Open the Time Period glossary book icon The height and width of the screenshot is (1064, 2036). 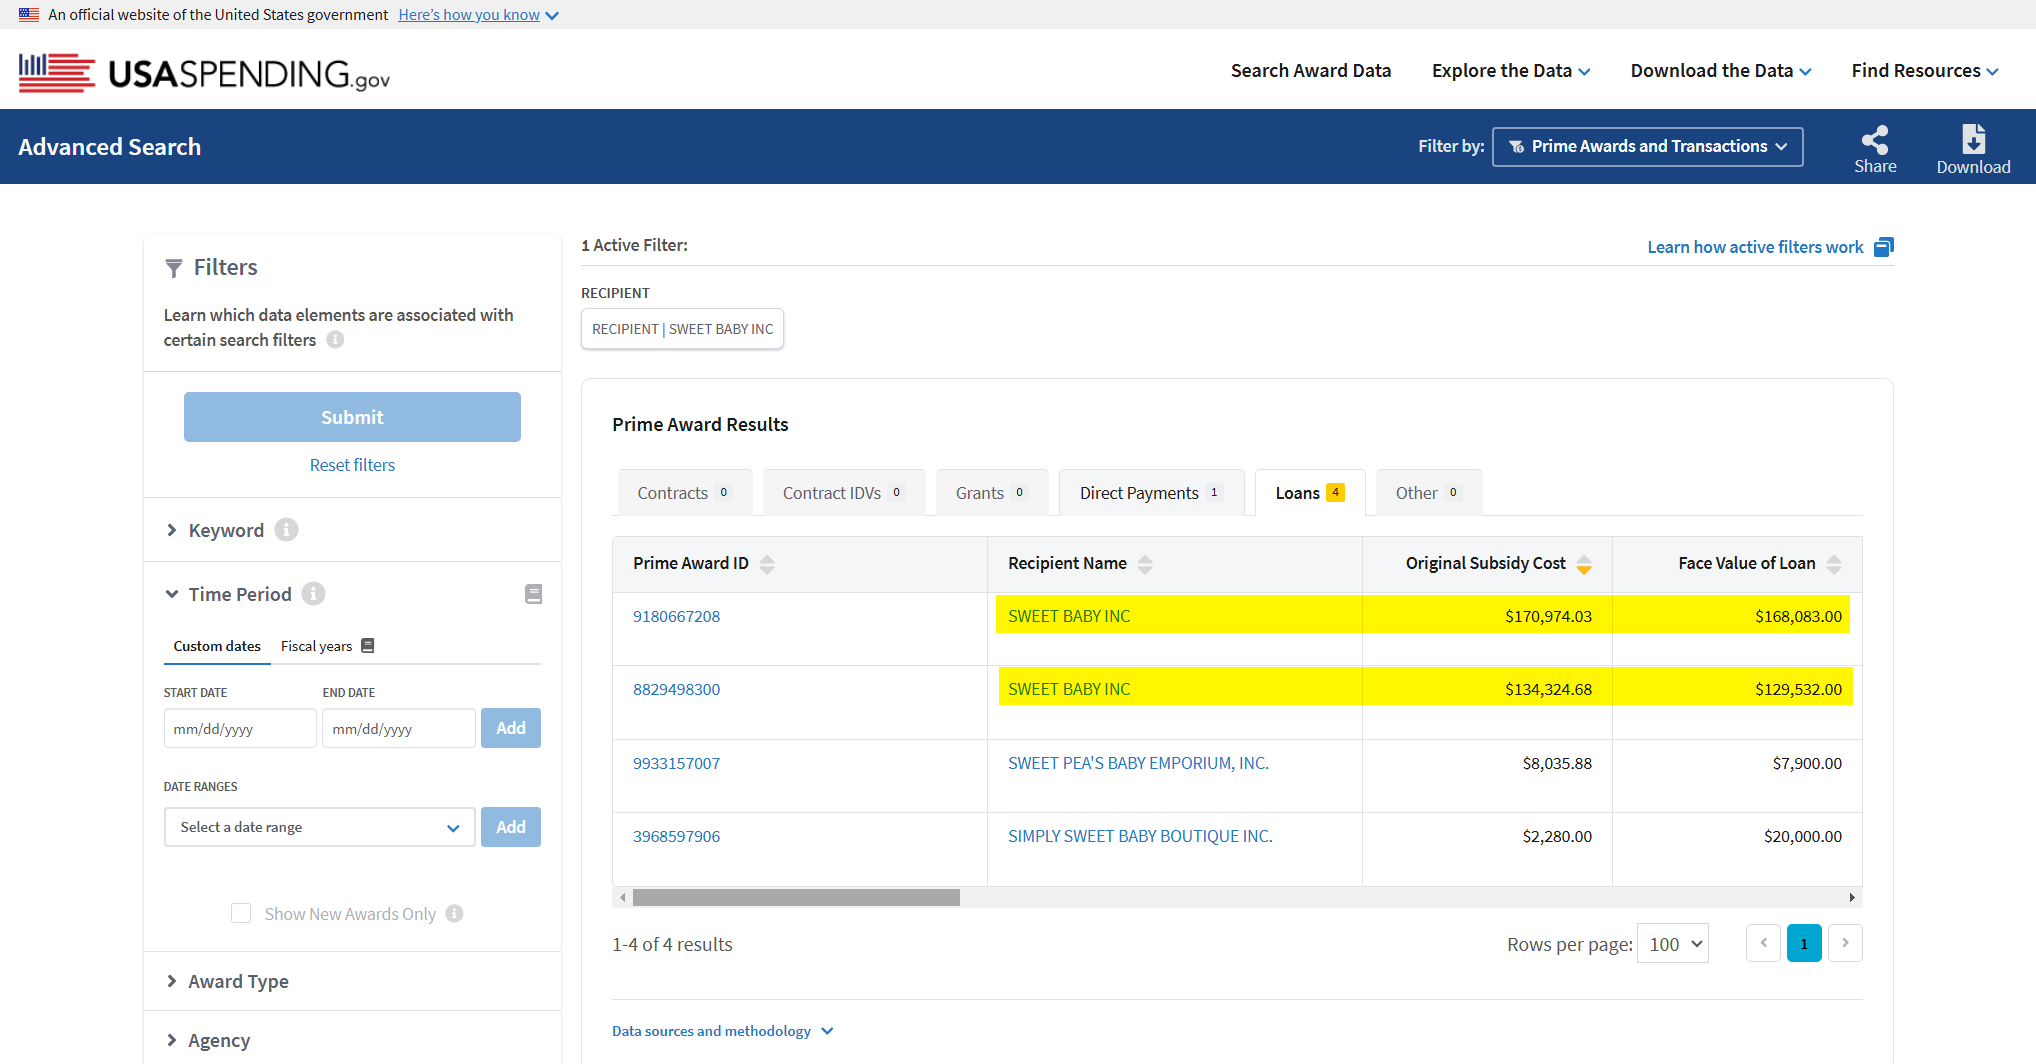pyautogui.click(x=533, y=594)
